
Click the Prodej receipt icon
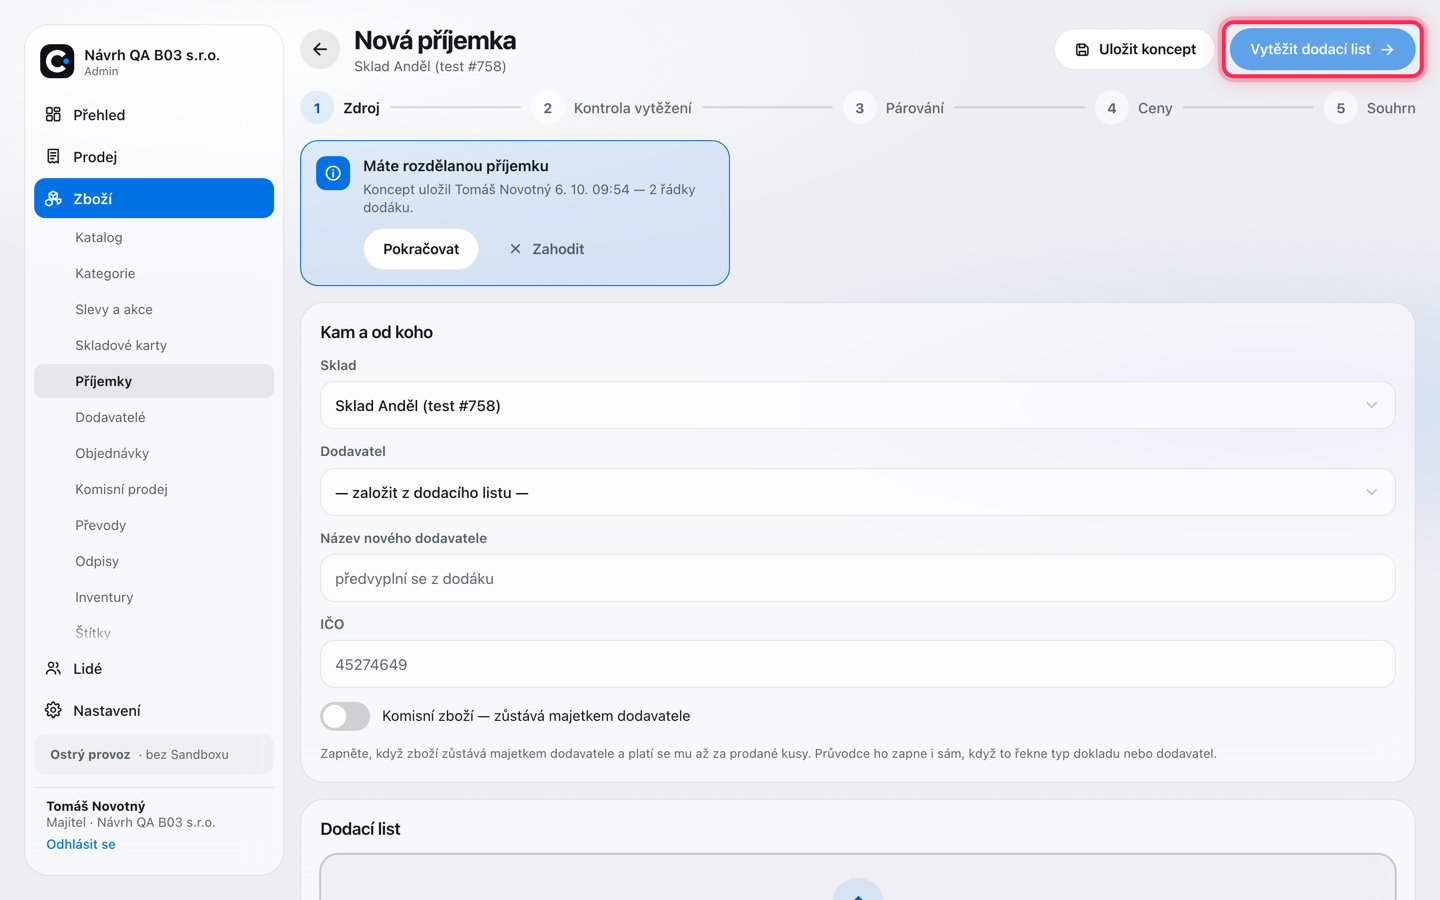tap(53, 157)
